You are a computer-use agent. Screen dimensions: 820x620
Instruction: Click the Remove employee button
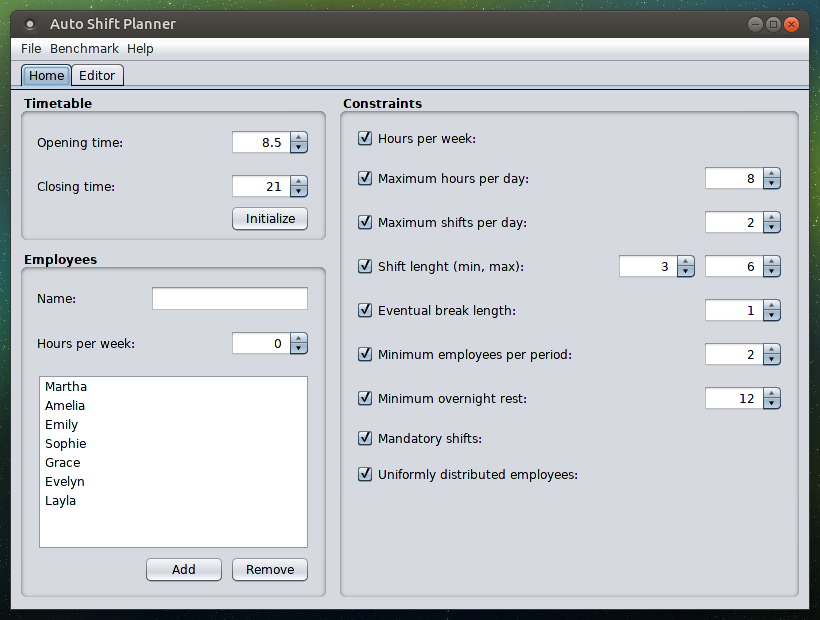[x=270, y=569]
